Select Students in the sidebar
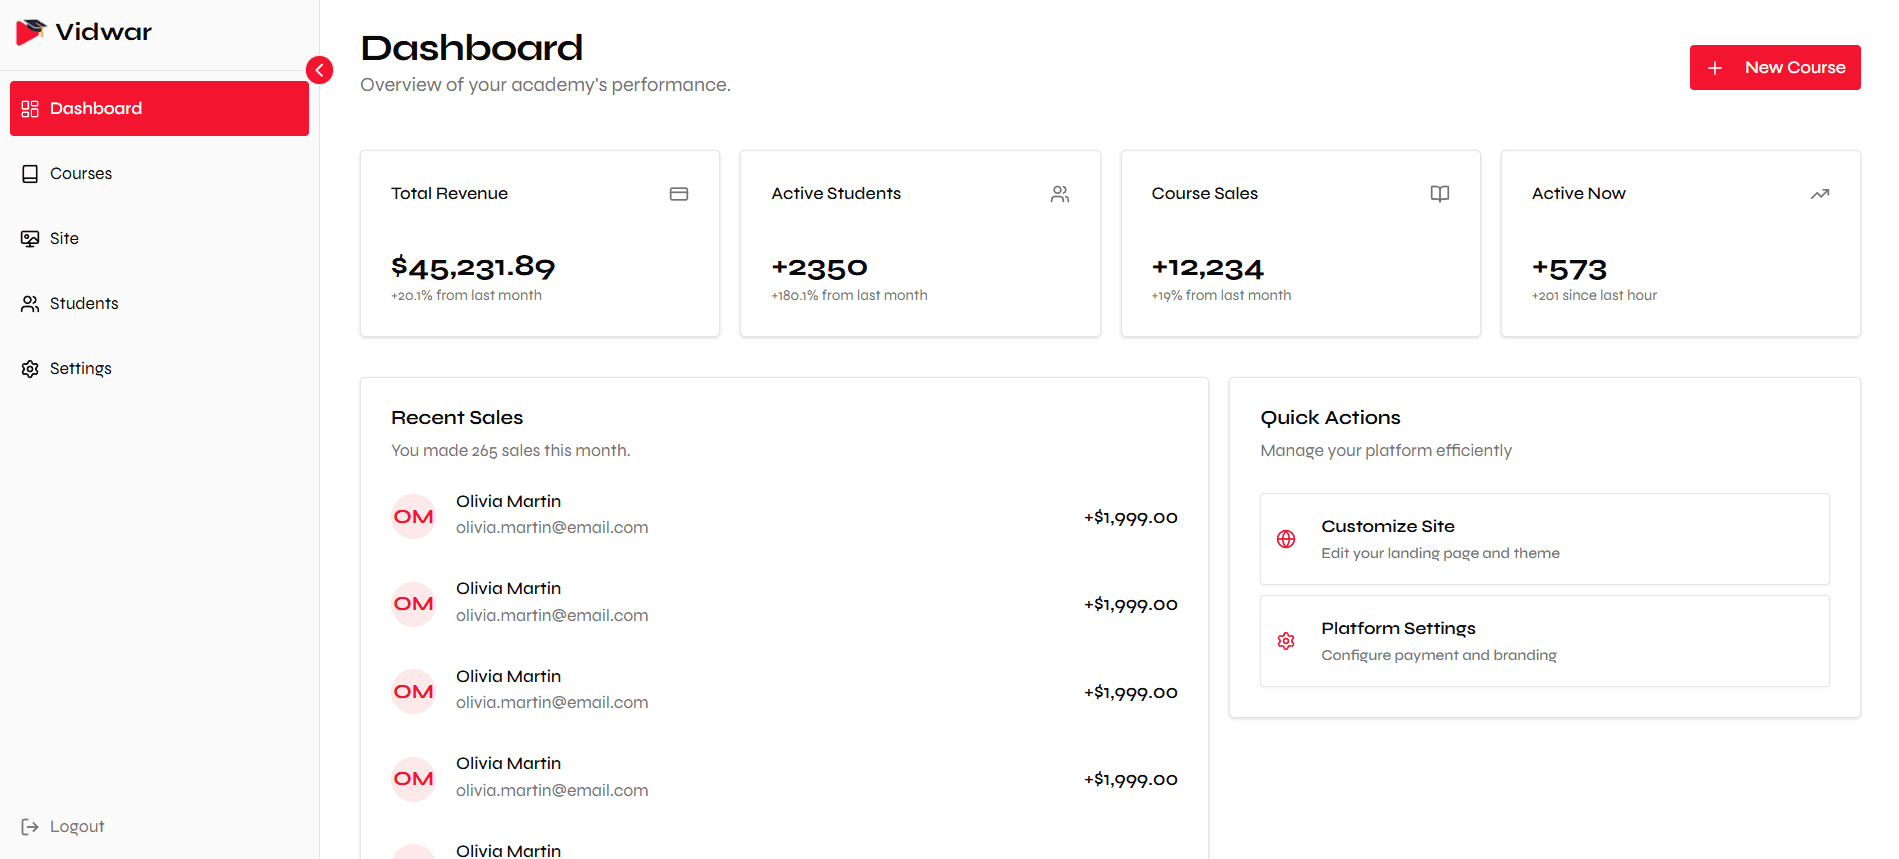Image resolution: width=1899 pixels, height=859 pixels. click(x=159, y=303)
